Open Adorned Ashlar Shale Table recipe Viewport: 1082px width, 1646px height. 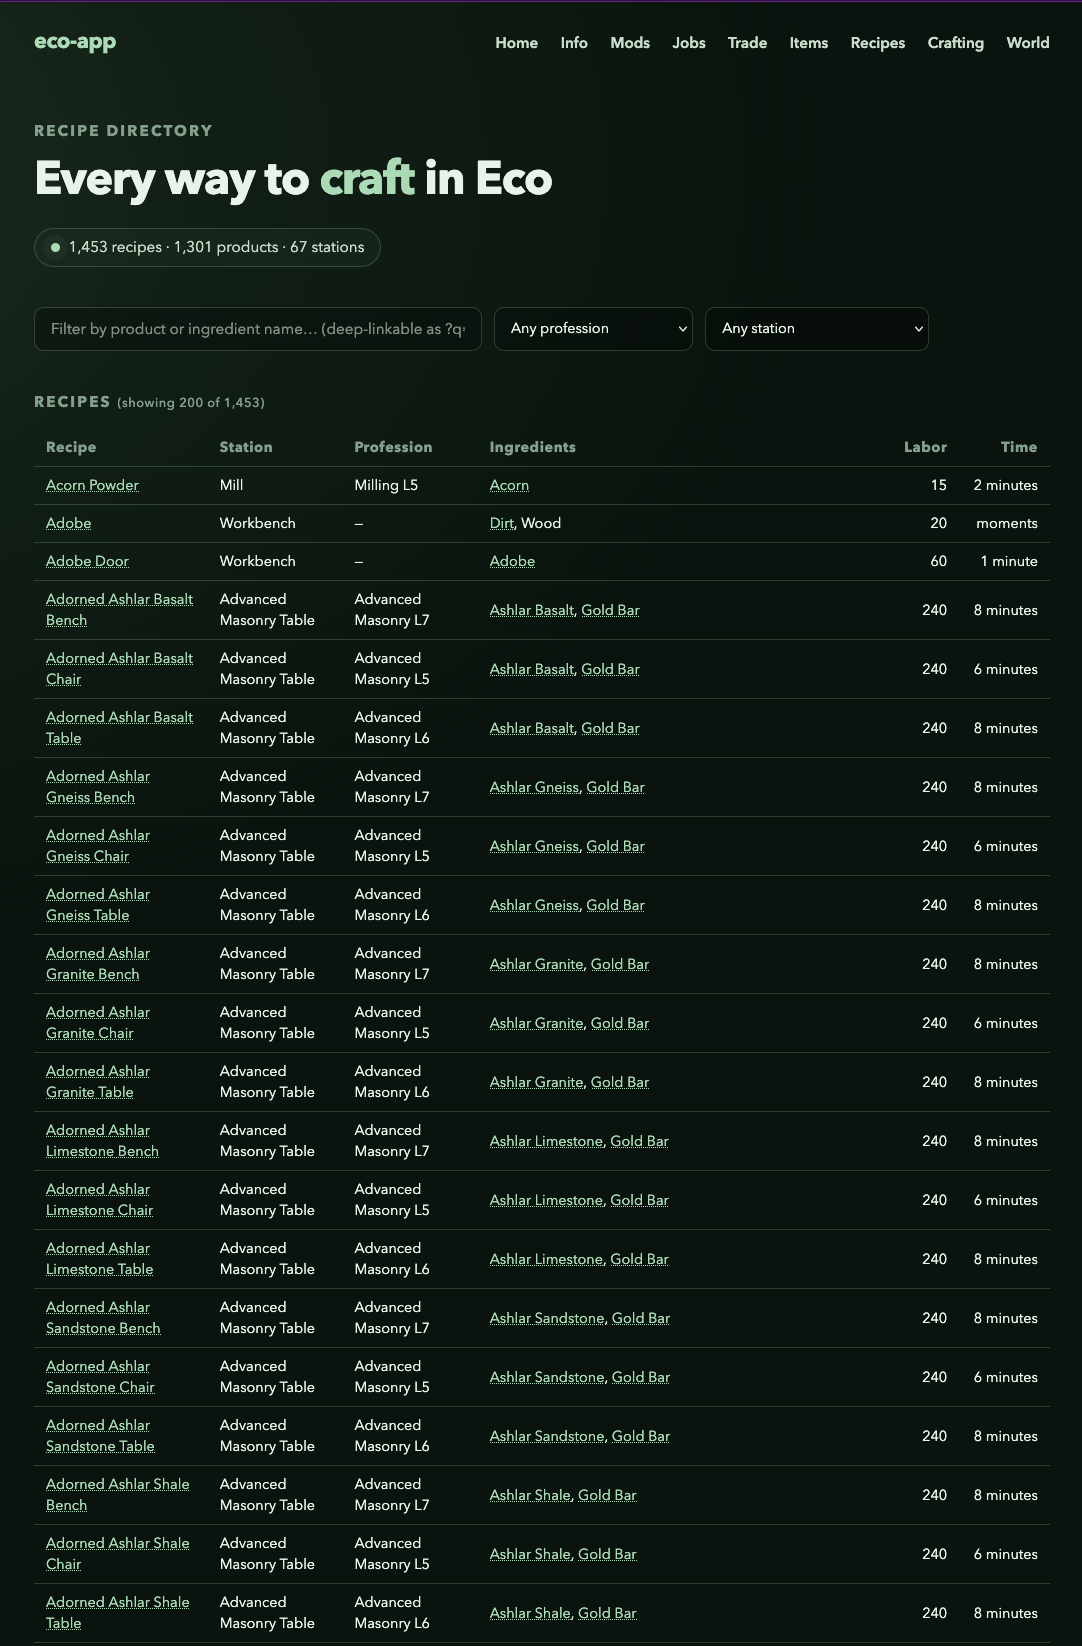click(117, 1613)
